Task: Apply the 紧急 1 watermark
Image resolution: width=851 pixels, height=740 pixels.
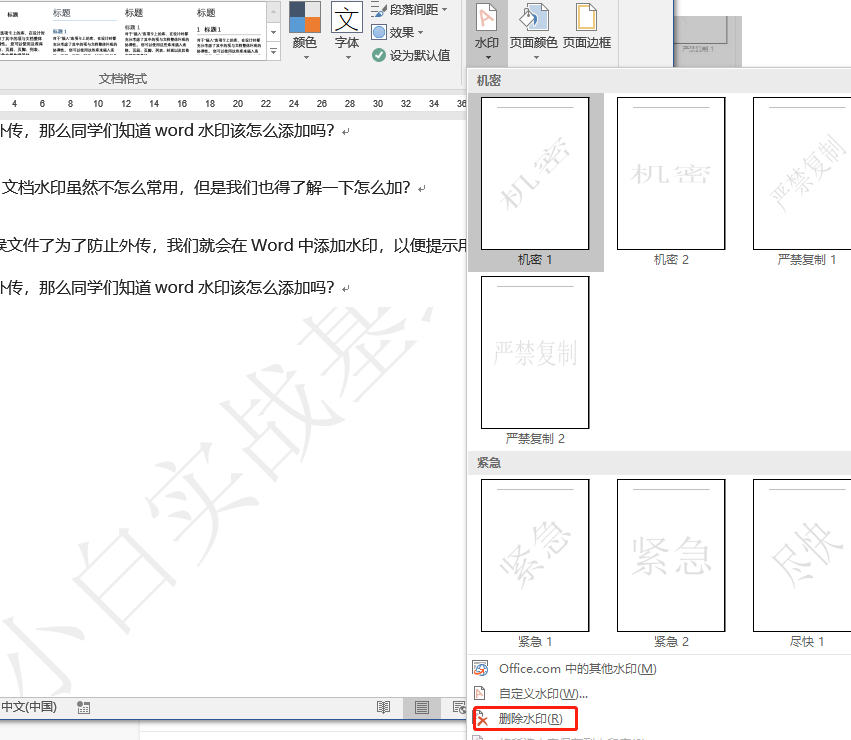Action: [x=535, y=564]
